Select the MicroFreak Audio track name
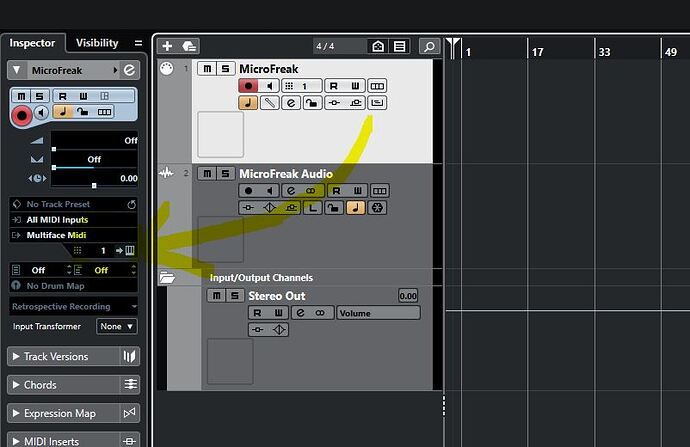This screenshot has height=447, width=690. click(286, 174)
